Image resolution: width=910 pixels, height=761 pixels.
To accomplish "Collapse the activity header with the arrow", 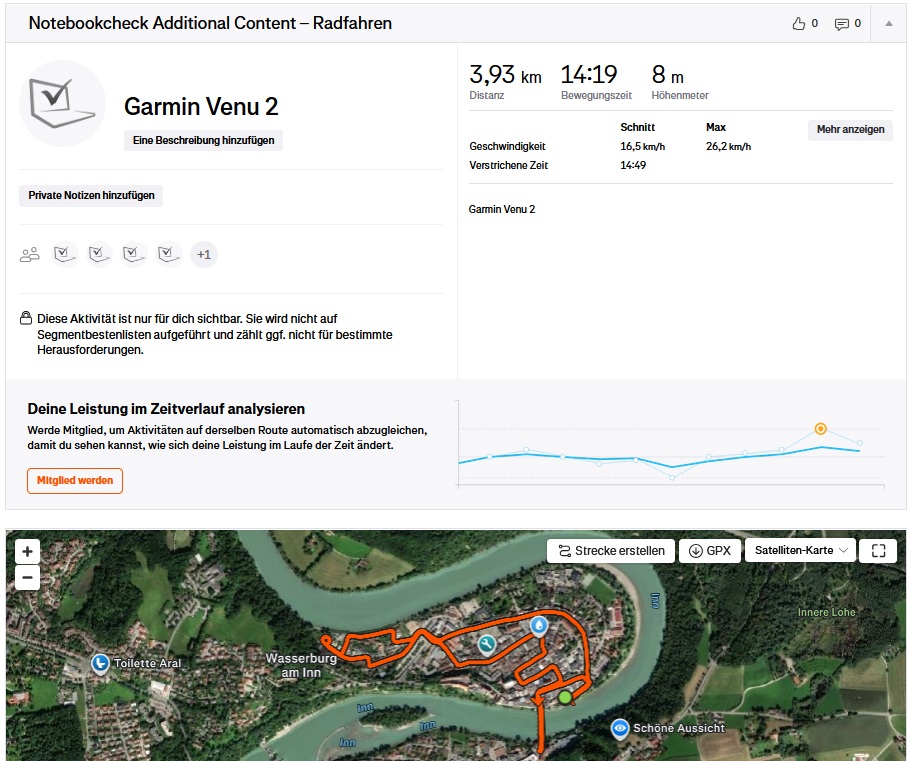I will pos(888,23).
